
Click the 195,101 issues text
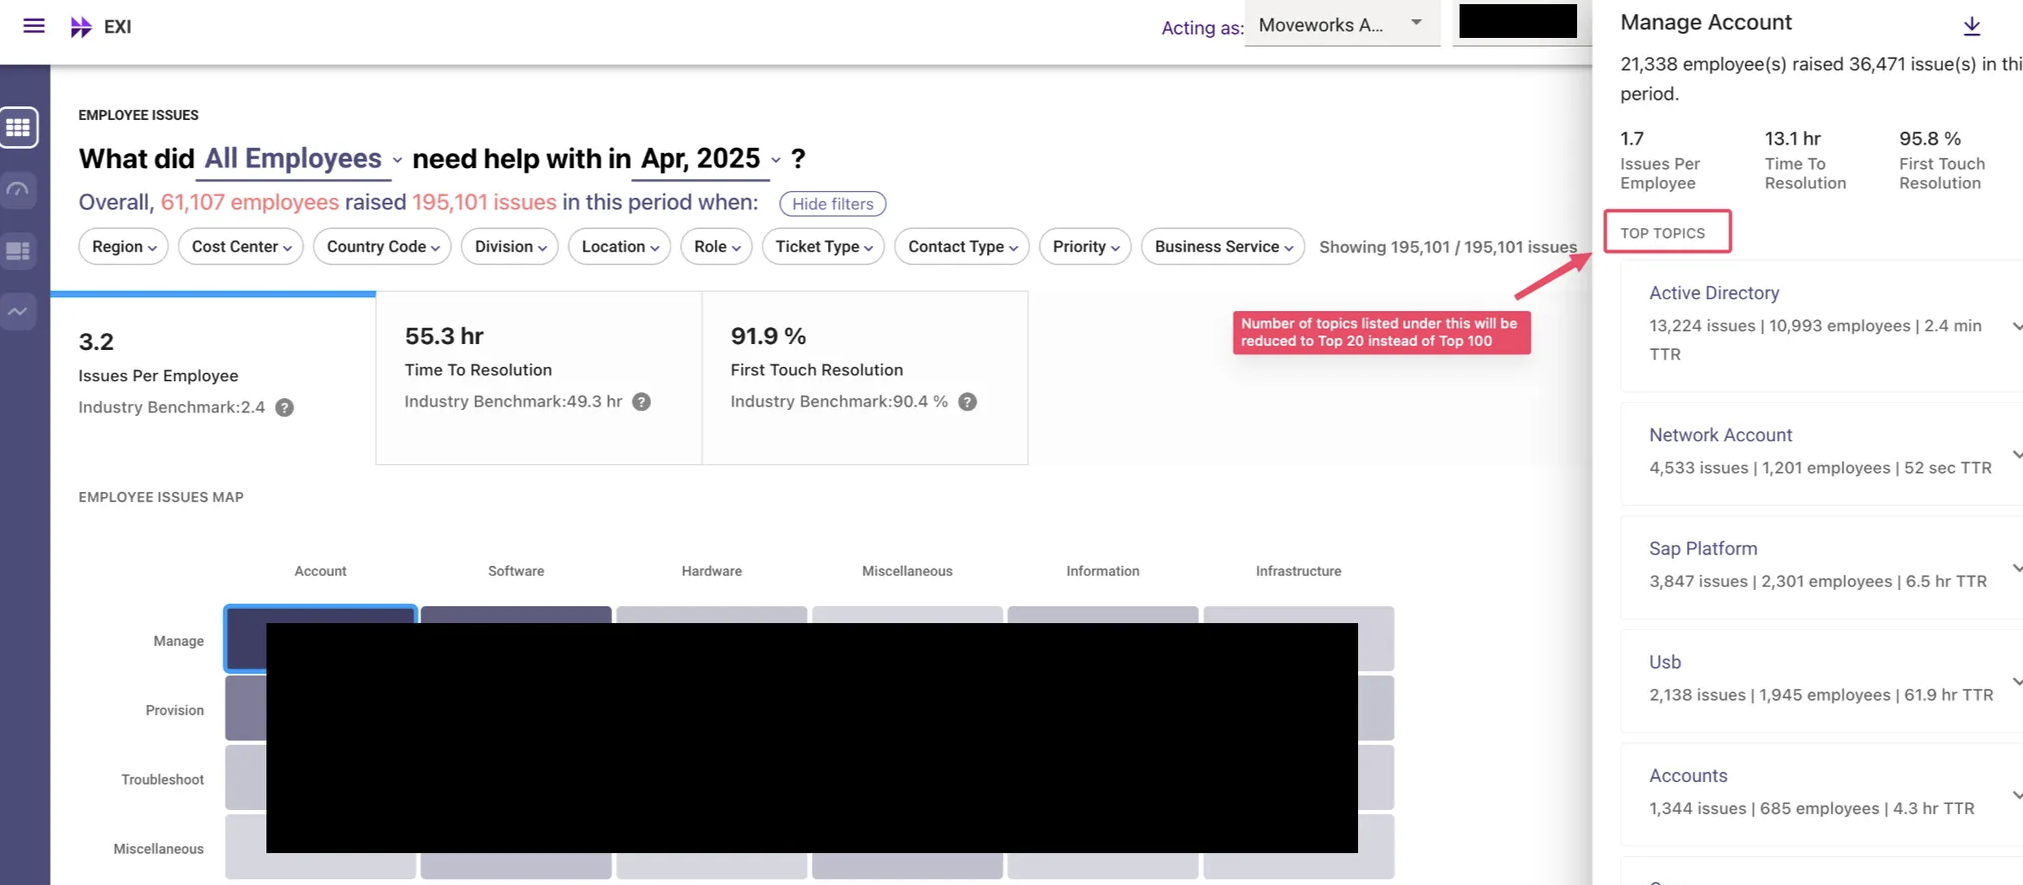[484, 202]
